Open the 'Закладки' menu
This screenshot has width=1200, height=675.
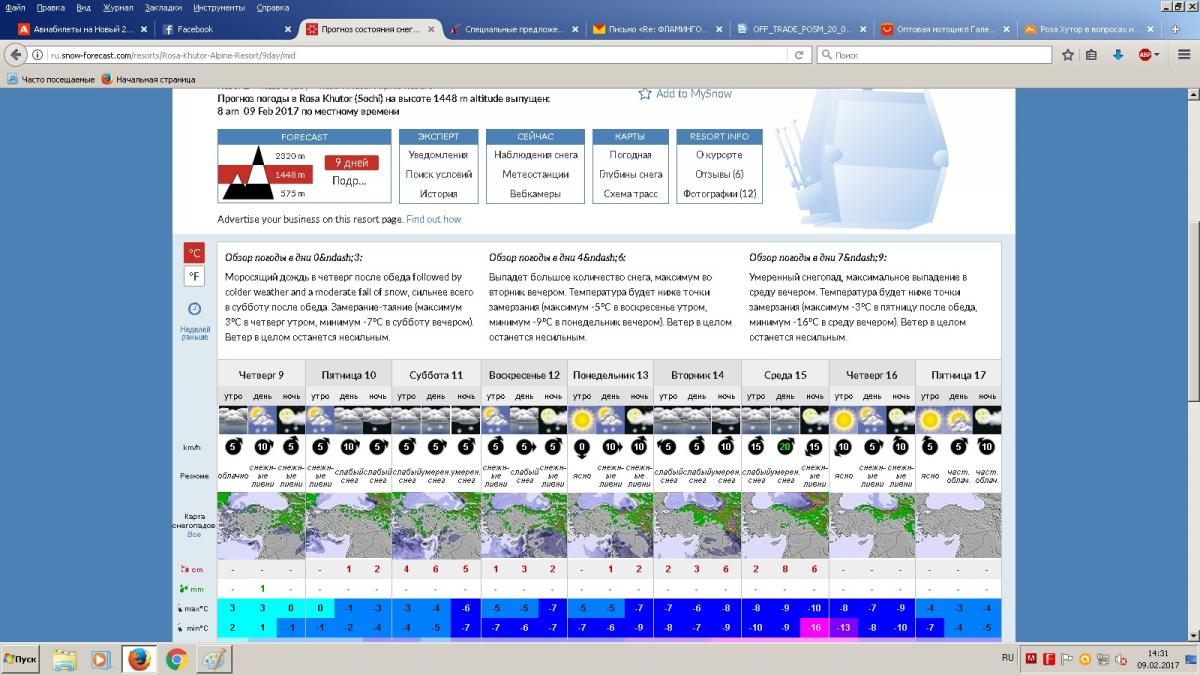pyautogui.click(x=164, y=7)
